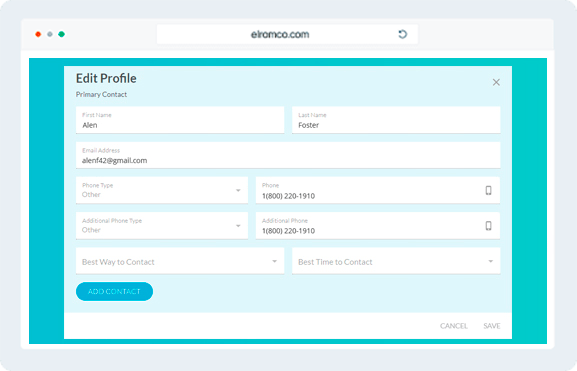Click the Phone number input field
The image size is (577, 371).
tap(378, 190)
